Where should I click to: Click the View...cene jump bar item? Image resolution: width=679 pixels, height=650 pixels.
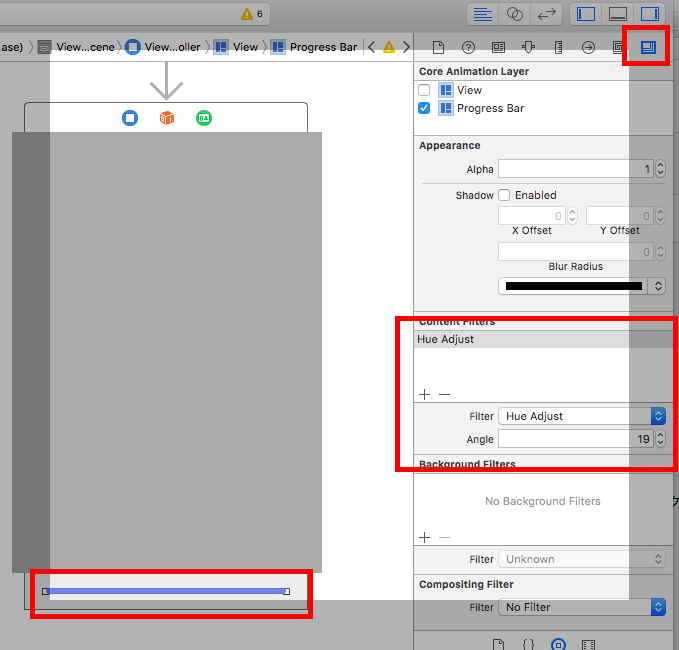tap(76, 47)
